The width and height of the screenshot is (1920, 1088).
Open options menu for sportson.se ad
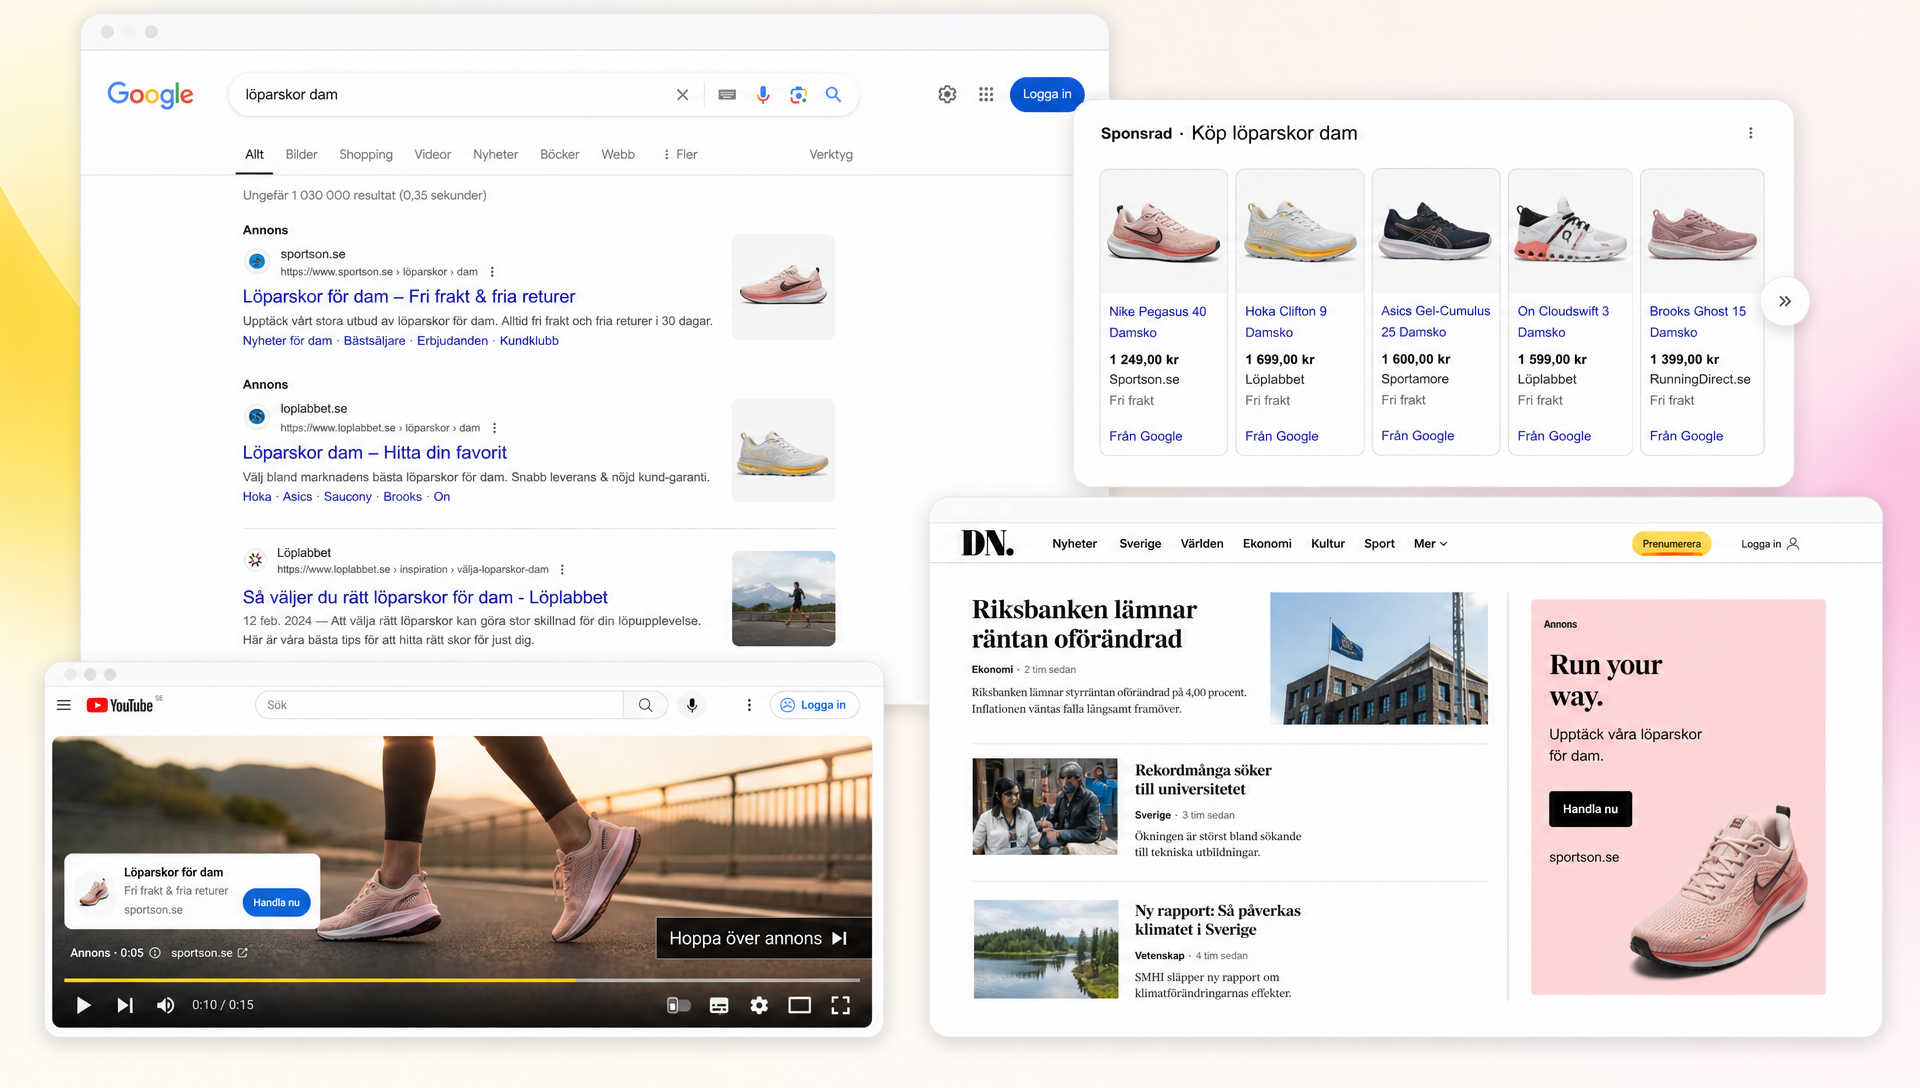492,272
